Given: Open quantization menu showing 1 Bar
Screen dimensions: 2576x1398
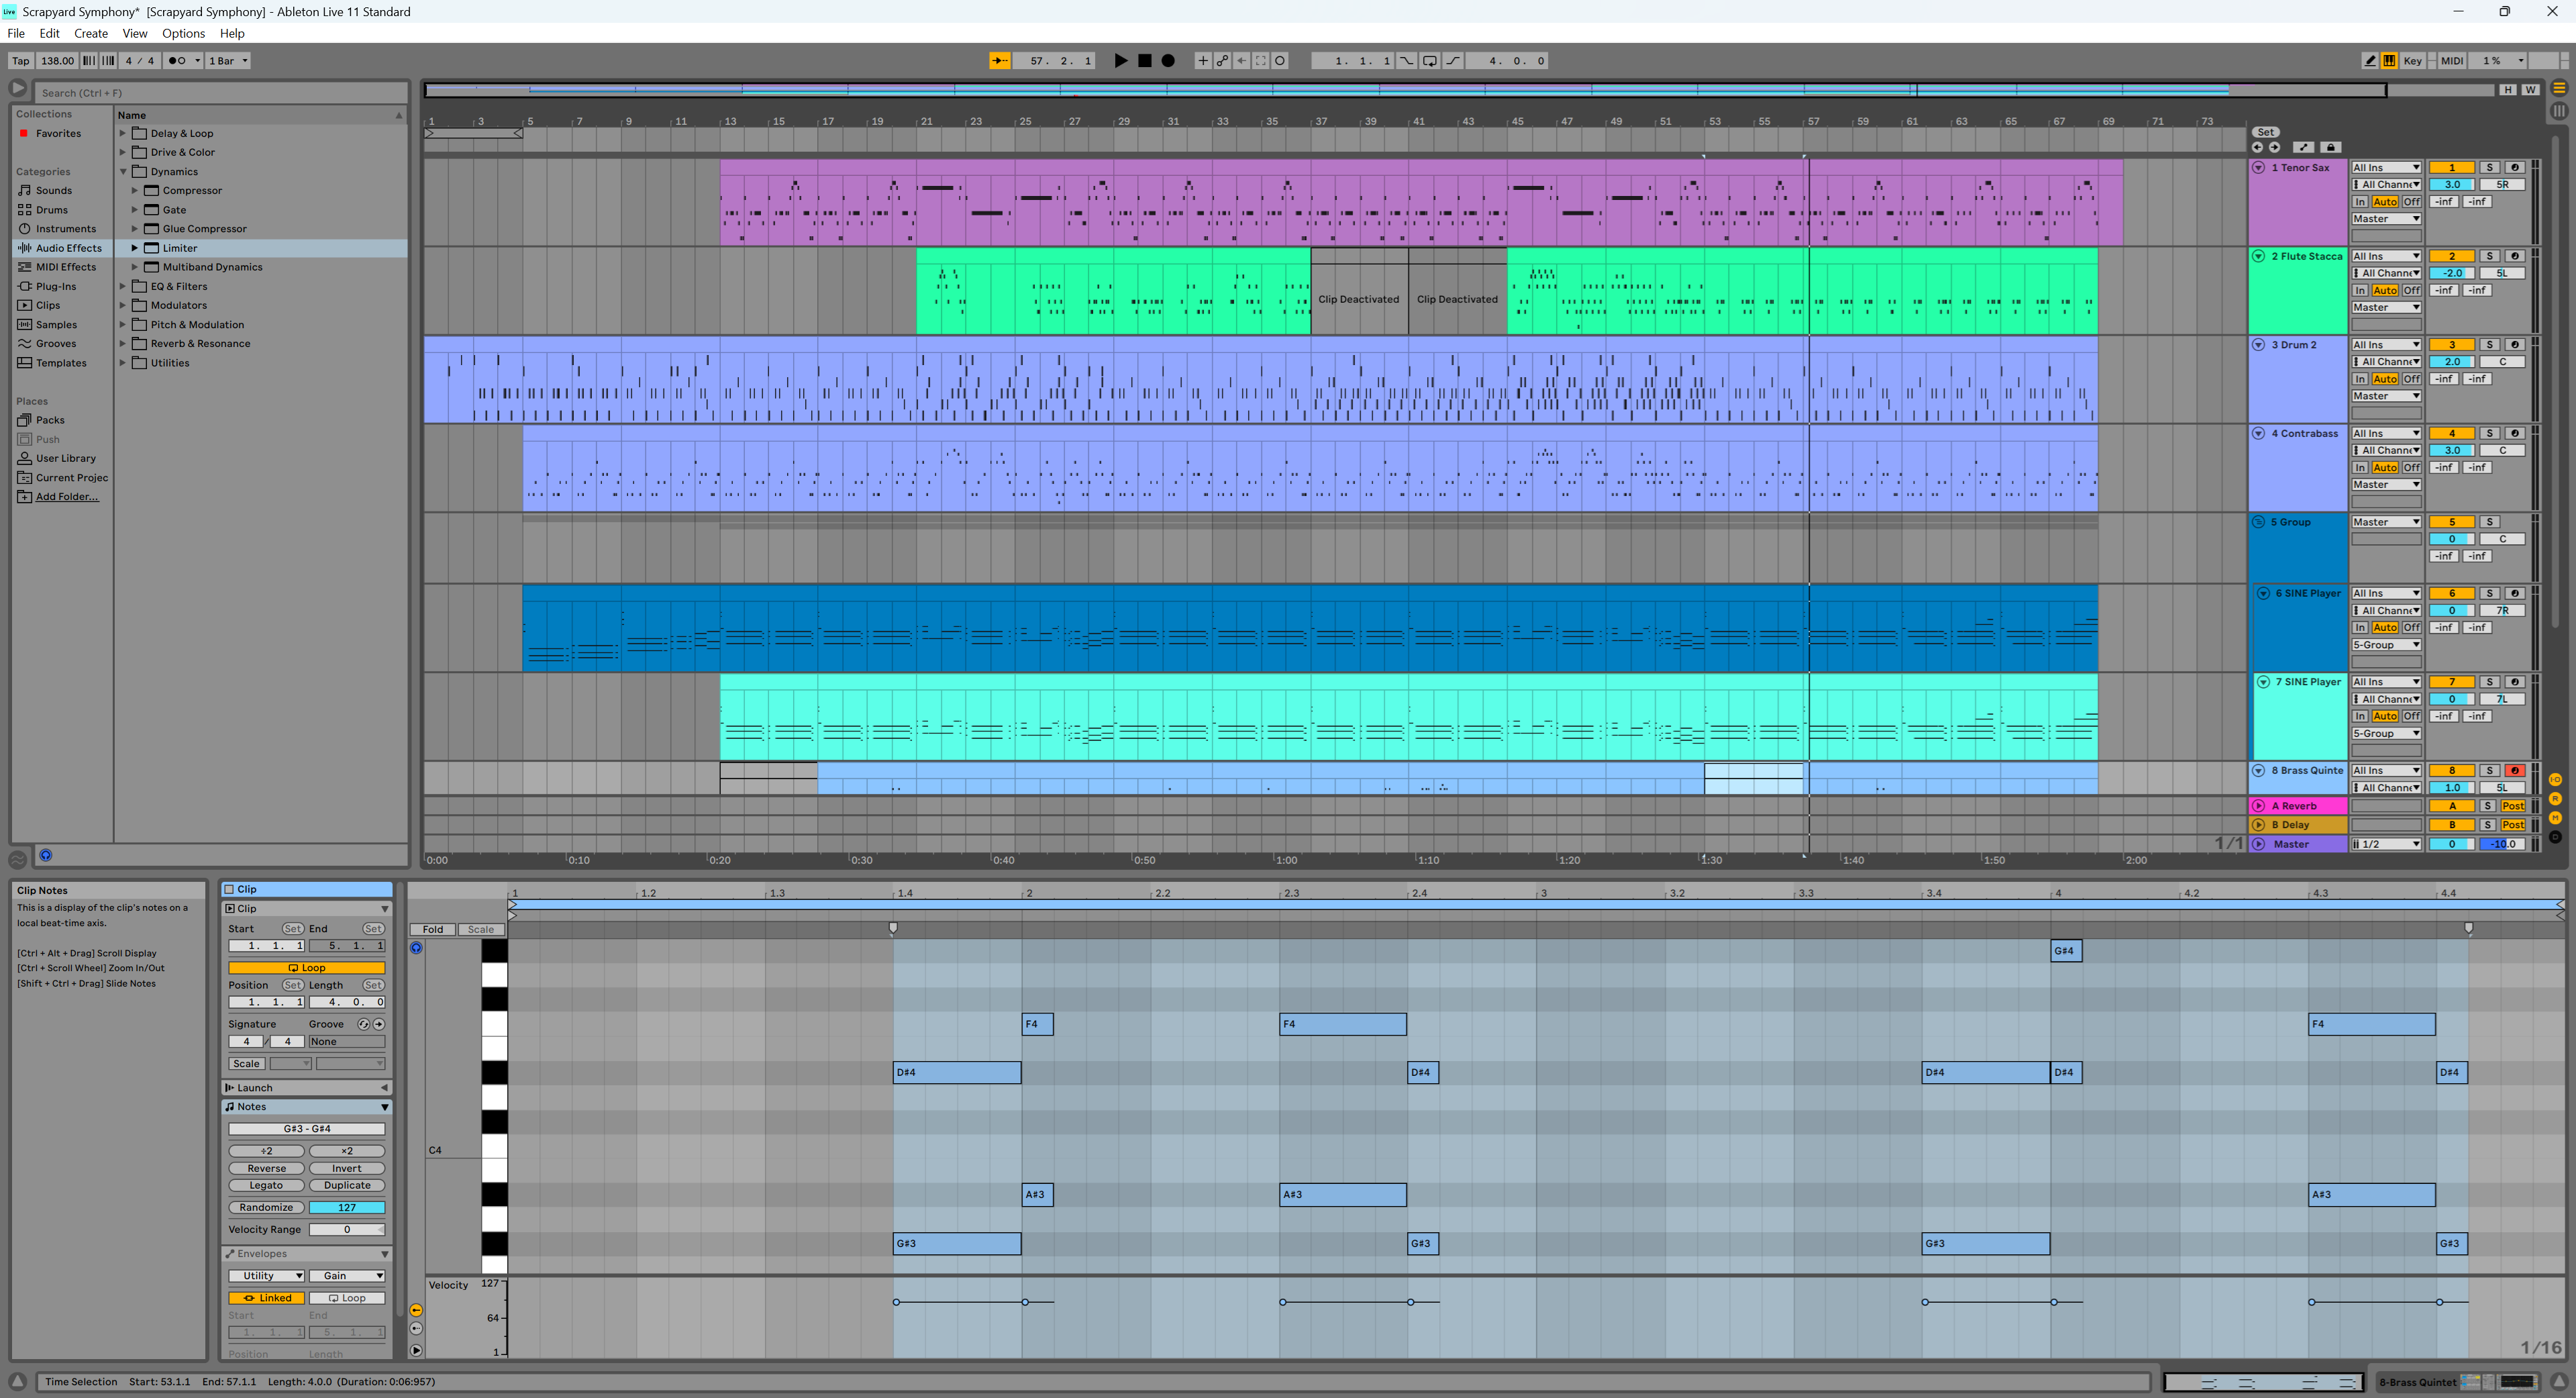Looking at the screenshot, I should (228, 61).
